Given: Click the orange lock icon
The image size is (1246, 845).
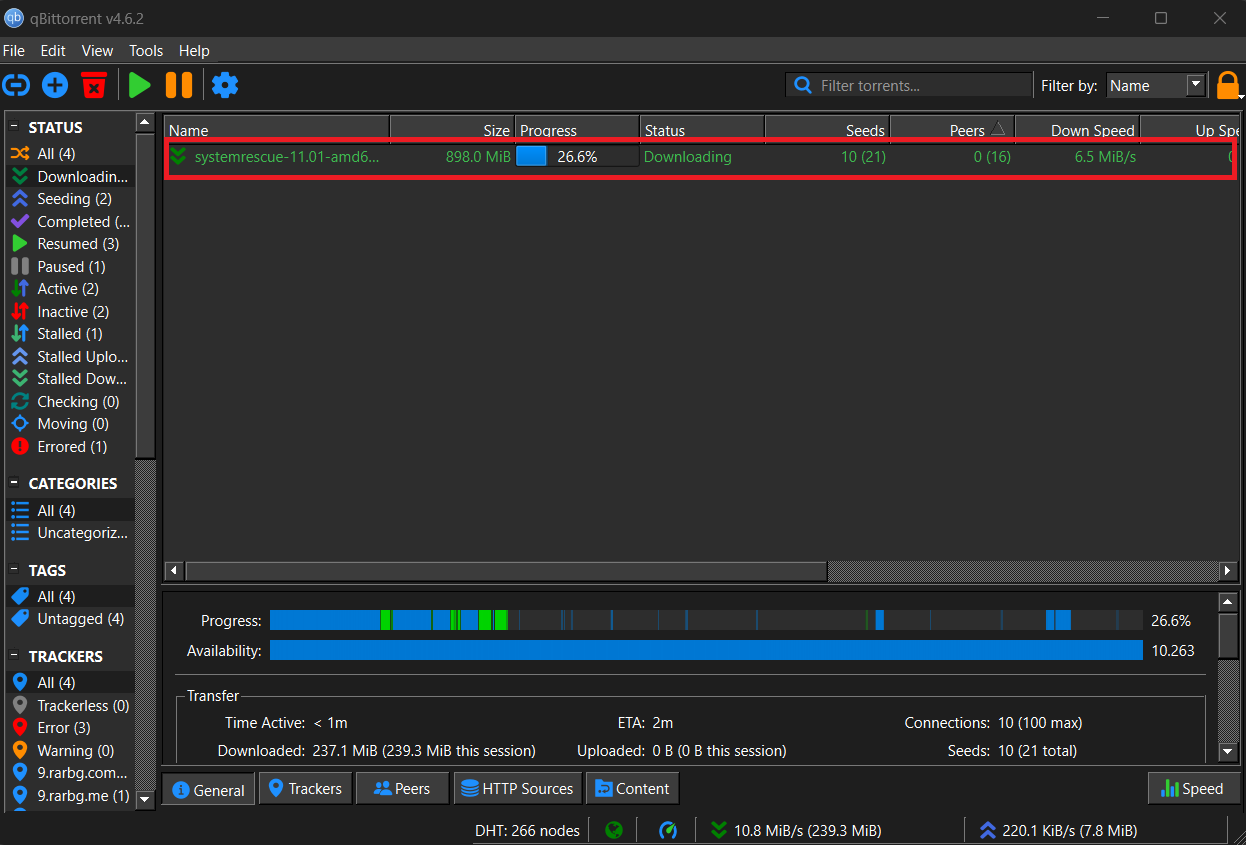Looking at the screenshot, I should coord(1228,85).
